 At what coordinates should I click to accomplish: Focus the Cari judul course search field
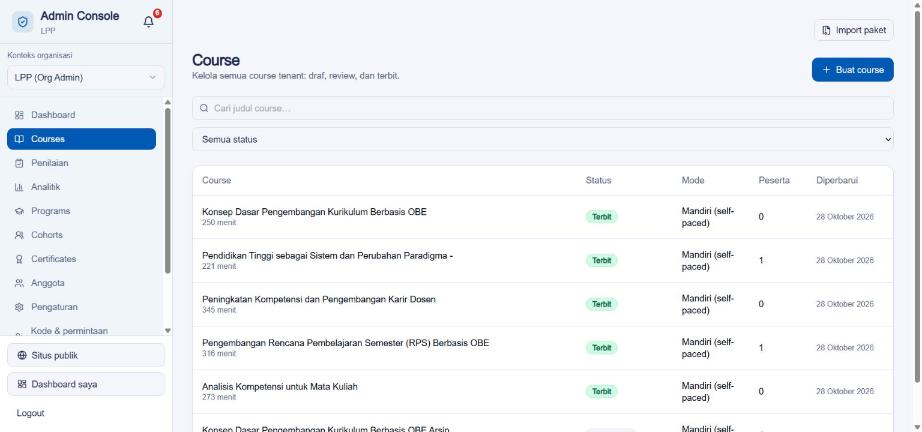(x=543, y=108)
